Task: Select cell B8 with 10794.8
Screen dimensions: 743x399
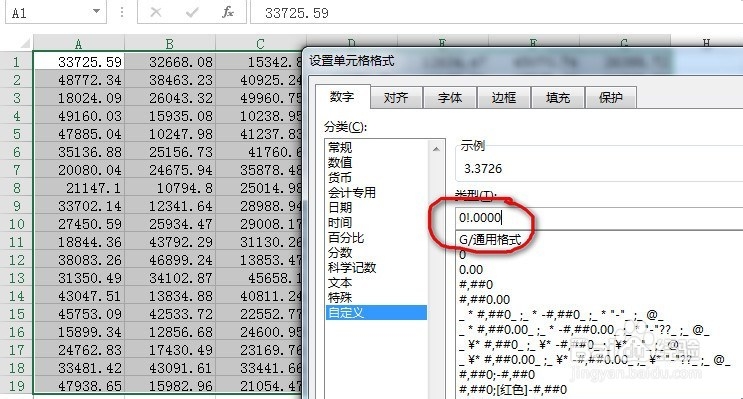Action: click(x=170, y=188)
